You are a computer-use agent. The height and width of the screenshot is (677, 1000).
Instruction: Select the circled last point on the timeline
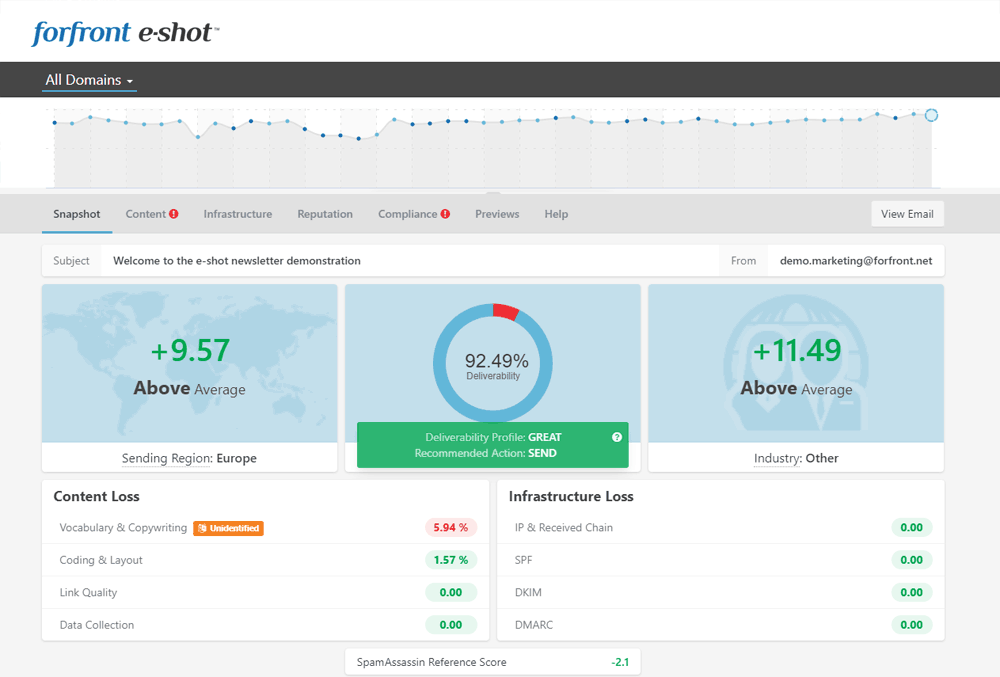point(931,115)
